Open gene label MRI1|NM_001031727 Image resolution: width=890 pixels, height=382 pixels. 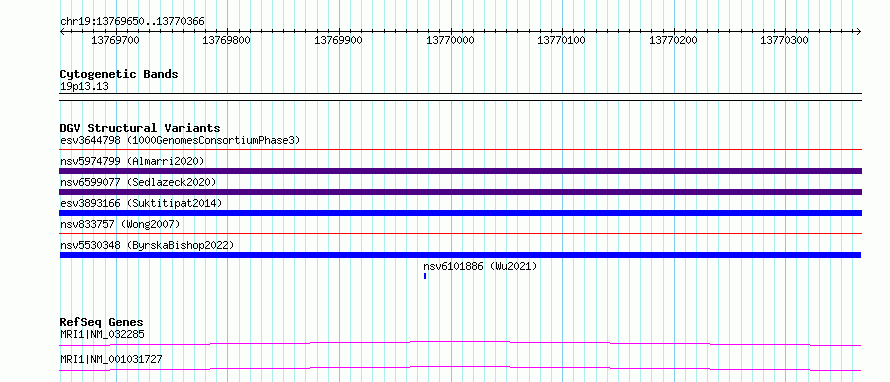pos(111,359)
